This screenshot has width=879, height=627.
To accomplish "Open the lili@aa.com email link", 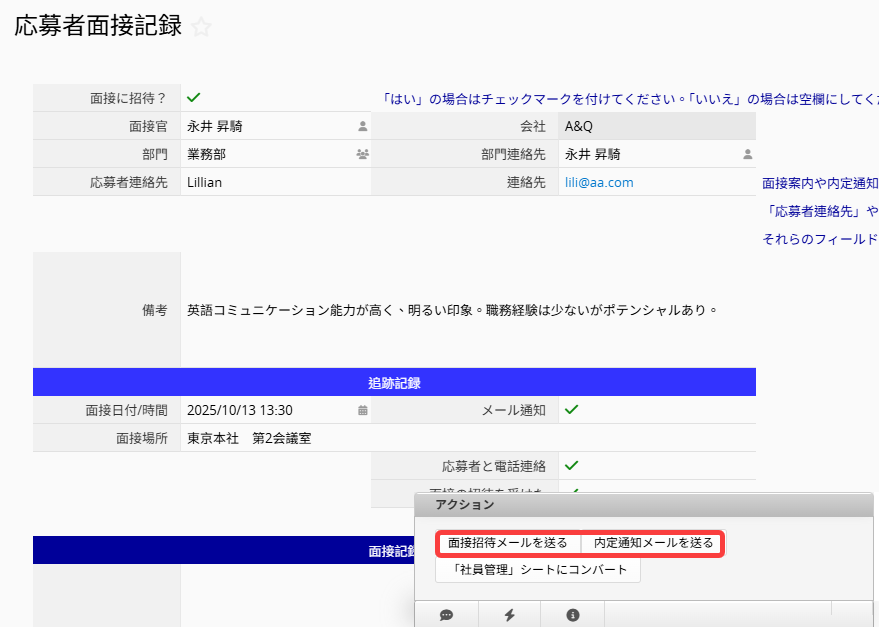I will (599, 183).
